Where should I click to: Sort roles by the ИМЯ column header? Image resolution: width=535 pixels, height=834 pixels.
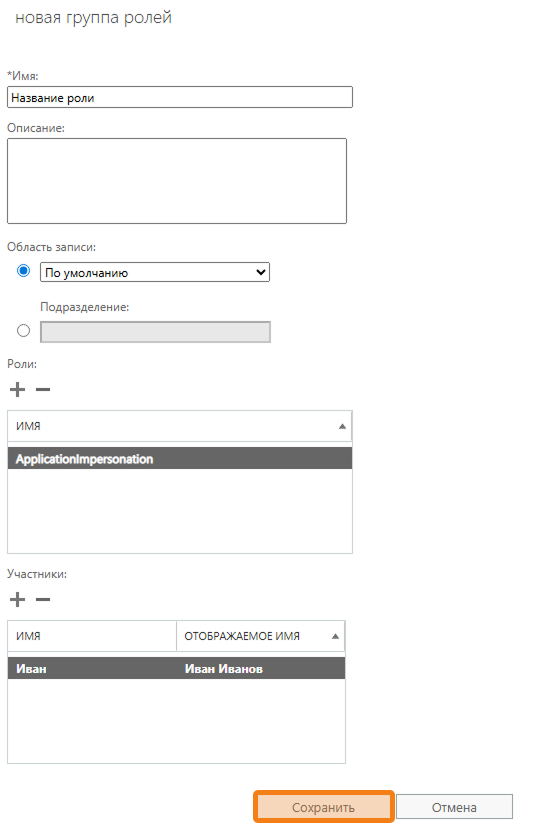[x=180, y=426]
